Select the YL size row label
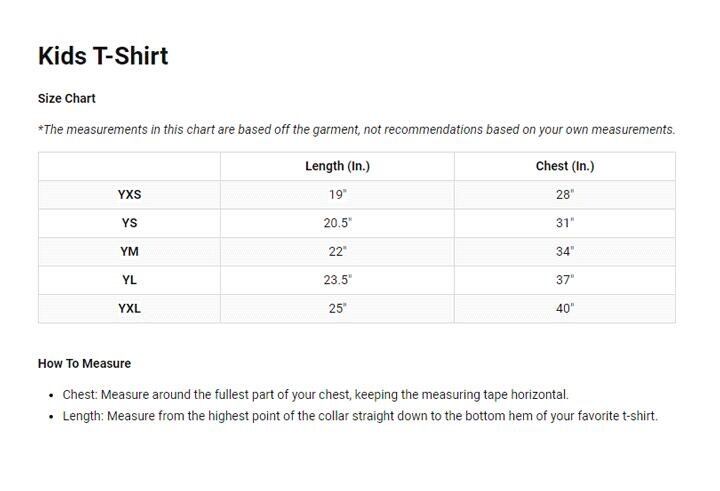This screenshot has width=720, height=491. [129, 280]
